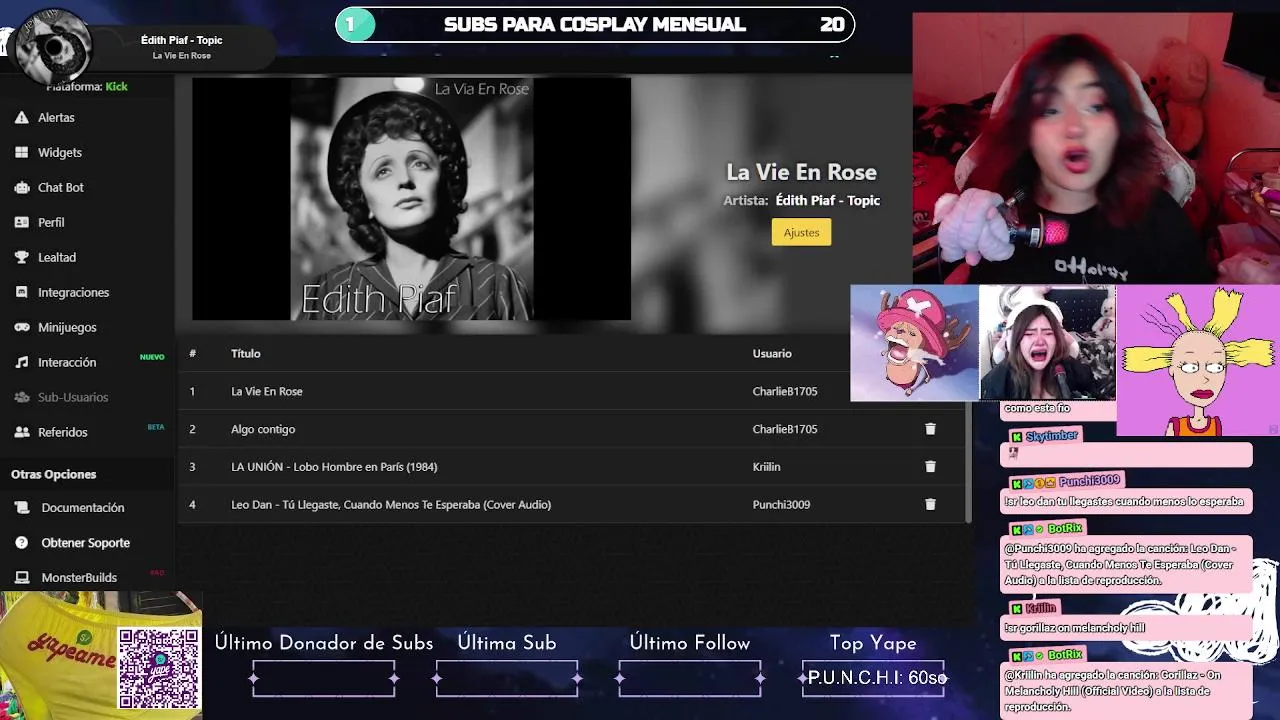The width and height of the screenshot is (1280, 720).
Task: Open the Interacción section
Action: click(x=67, y=362)
